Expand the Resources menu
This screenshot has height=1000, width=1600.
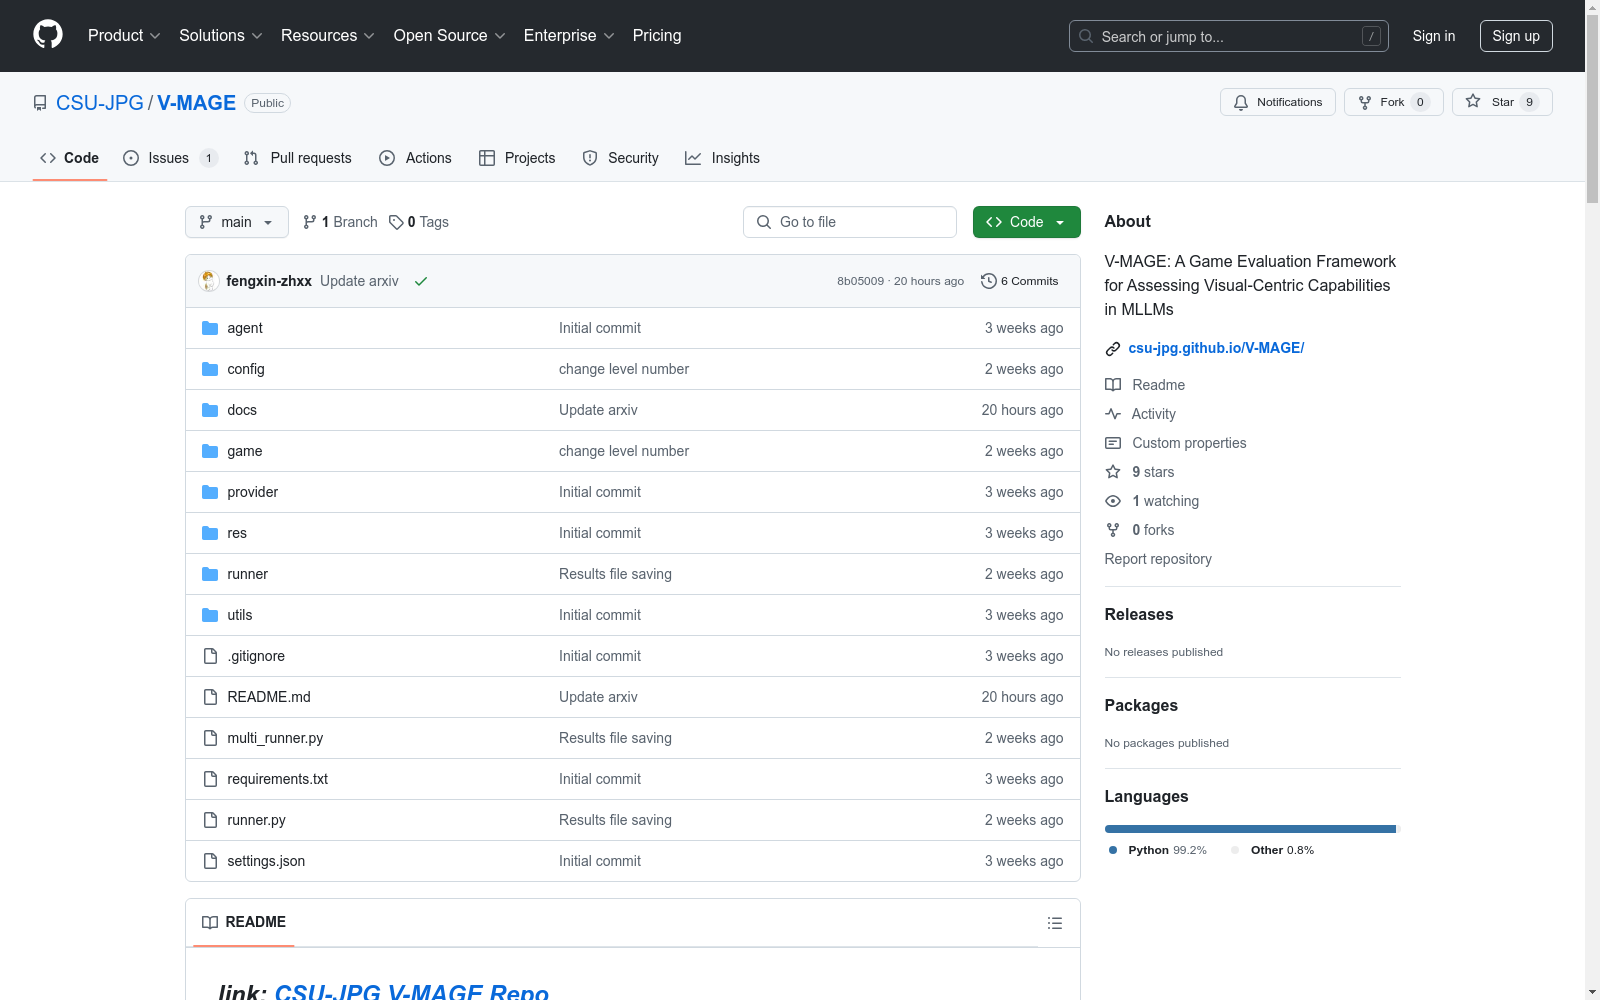[x=328, y=36]
